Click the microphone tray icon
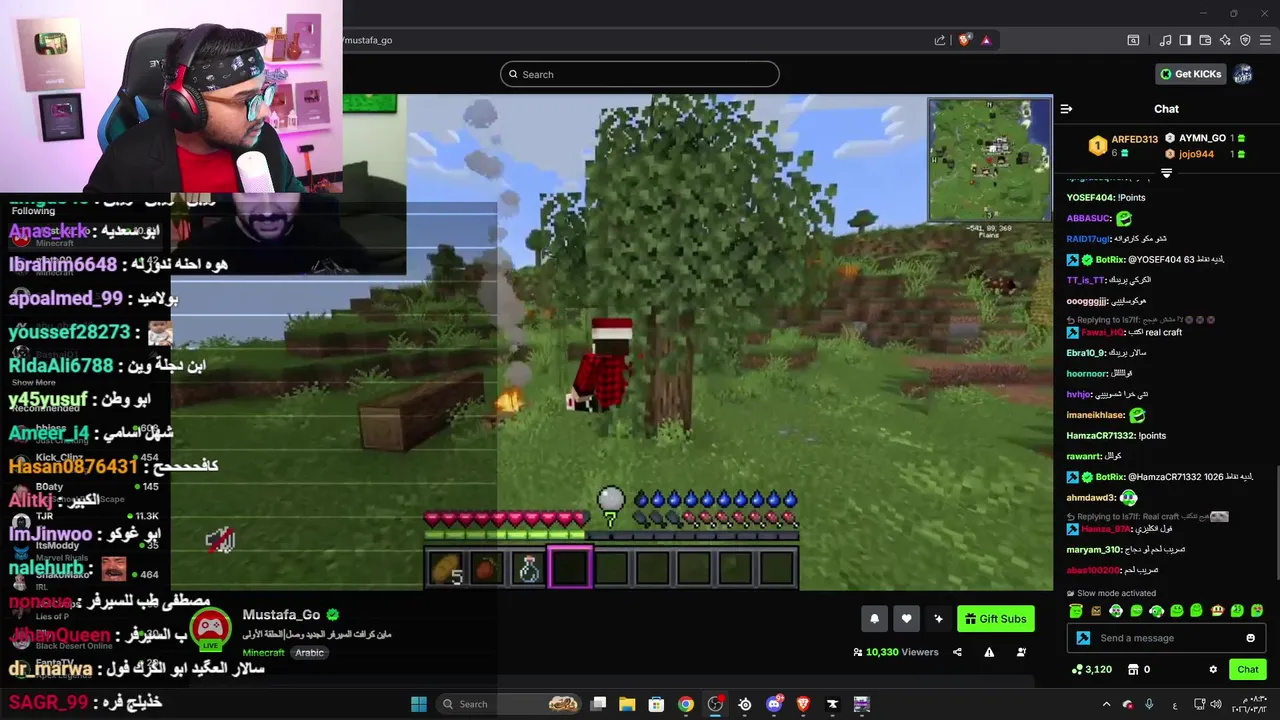 click(1149, 704)
